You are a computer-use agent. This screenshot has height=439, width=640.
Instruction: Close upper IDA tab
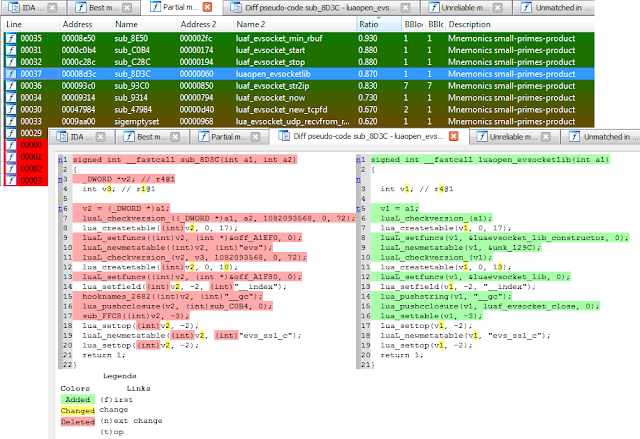pos(52,7)
